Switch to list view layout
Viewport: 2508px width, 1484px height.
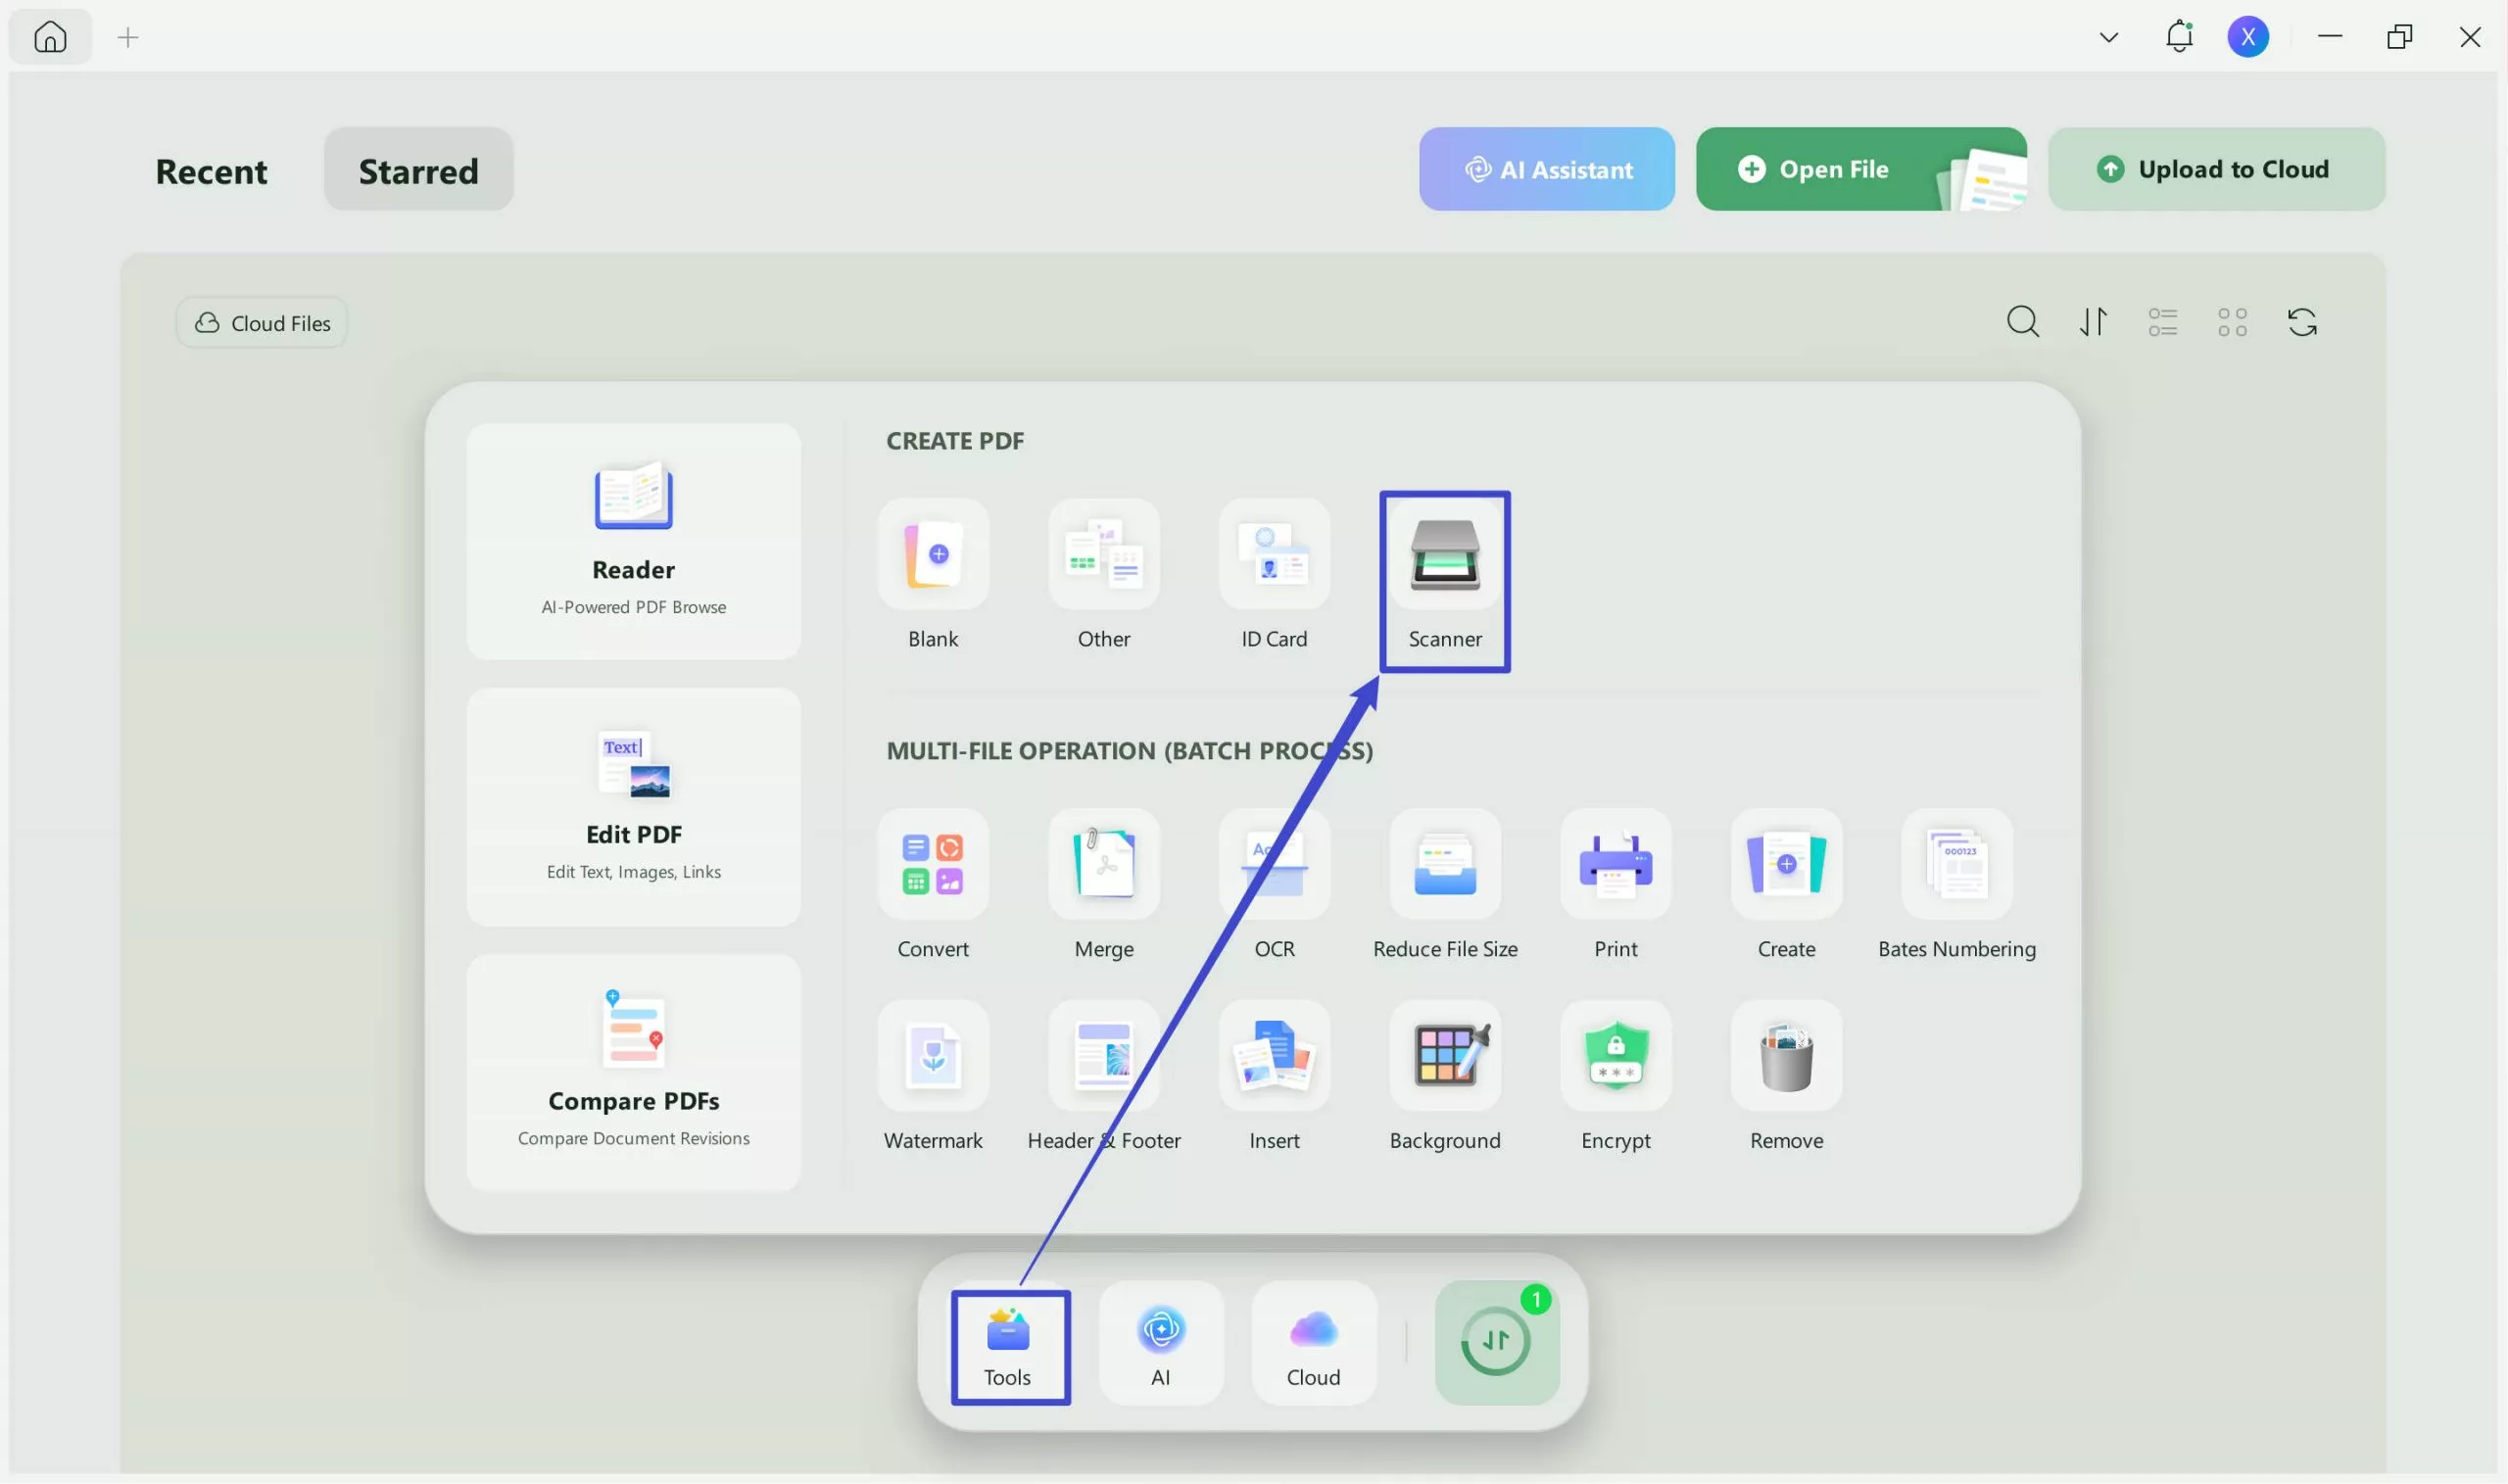(x=2162, y=321)
